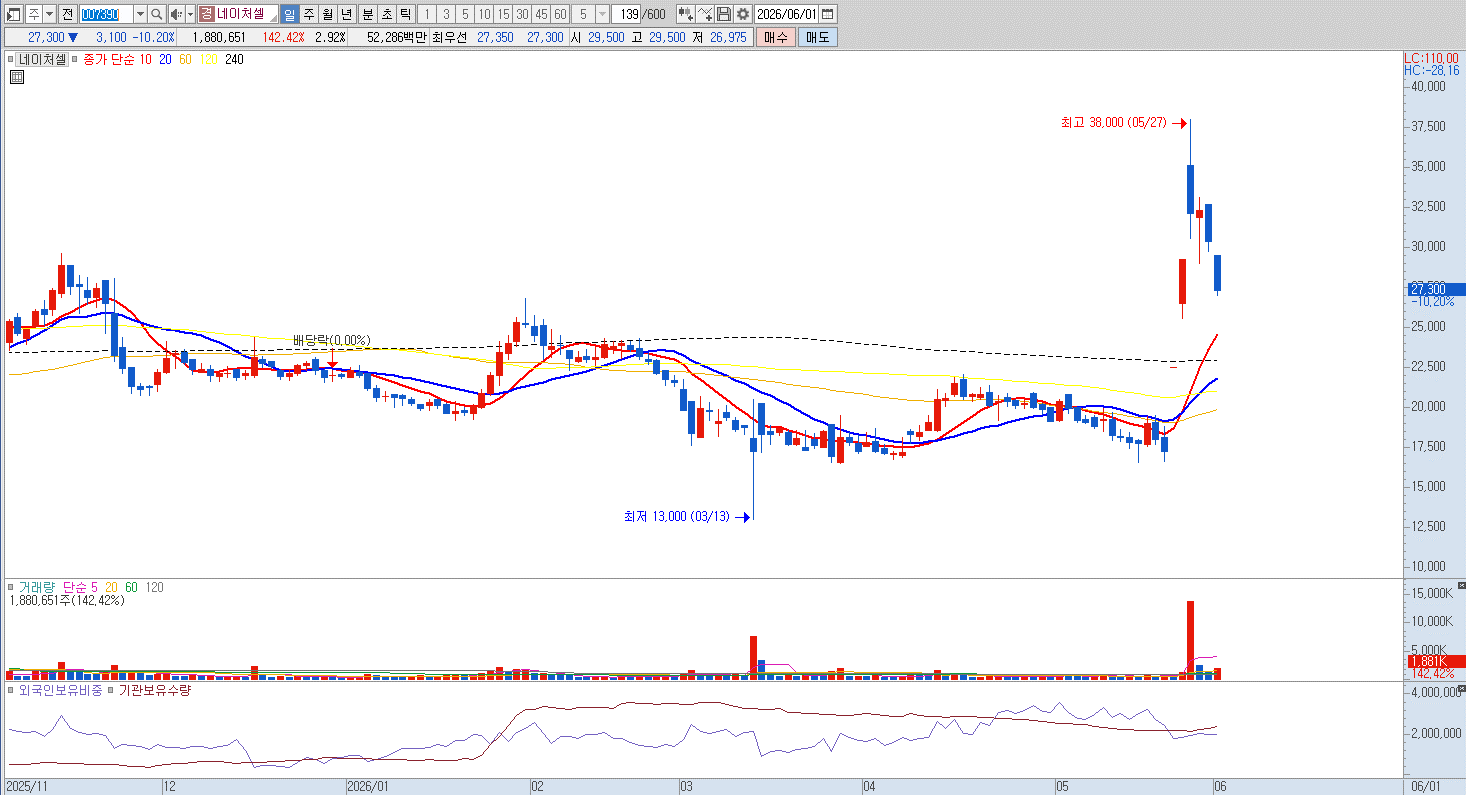Select the 10 interval button
Image resolution: width=1466 pixels, height=795 pixels.
click(x=484, y=14)
